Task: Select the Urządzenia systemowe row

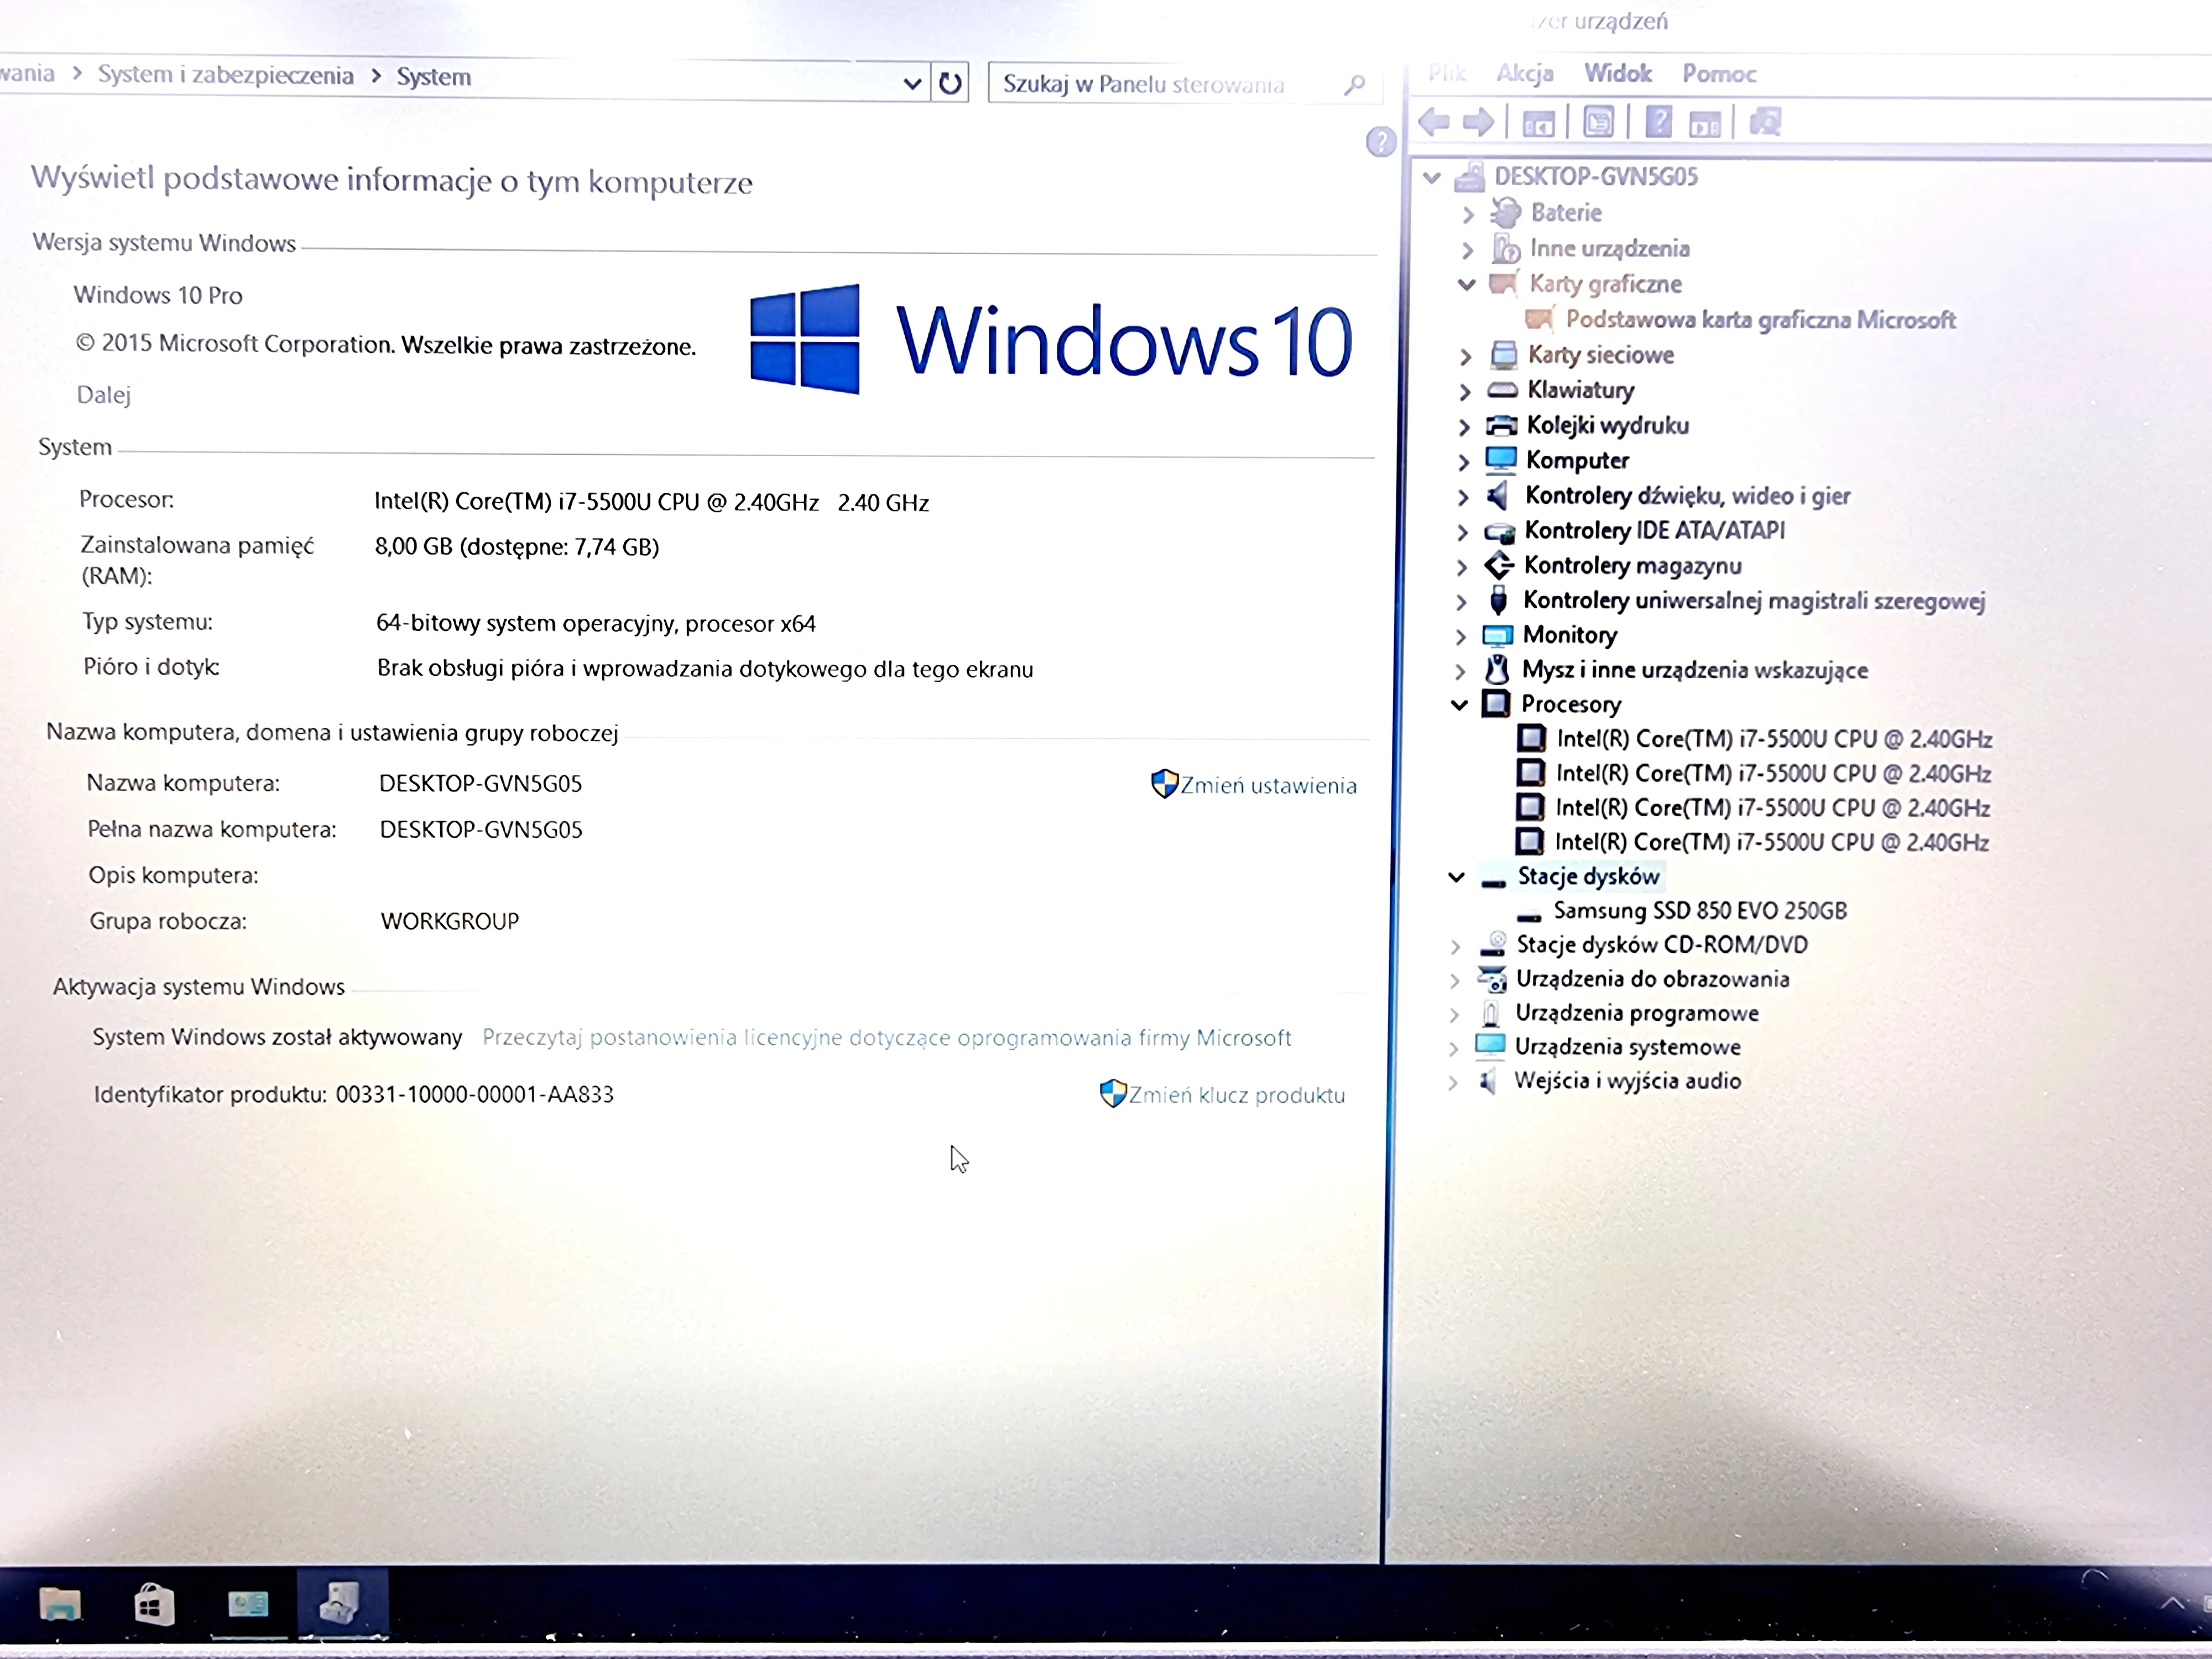Action: (1627, 1047)
